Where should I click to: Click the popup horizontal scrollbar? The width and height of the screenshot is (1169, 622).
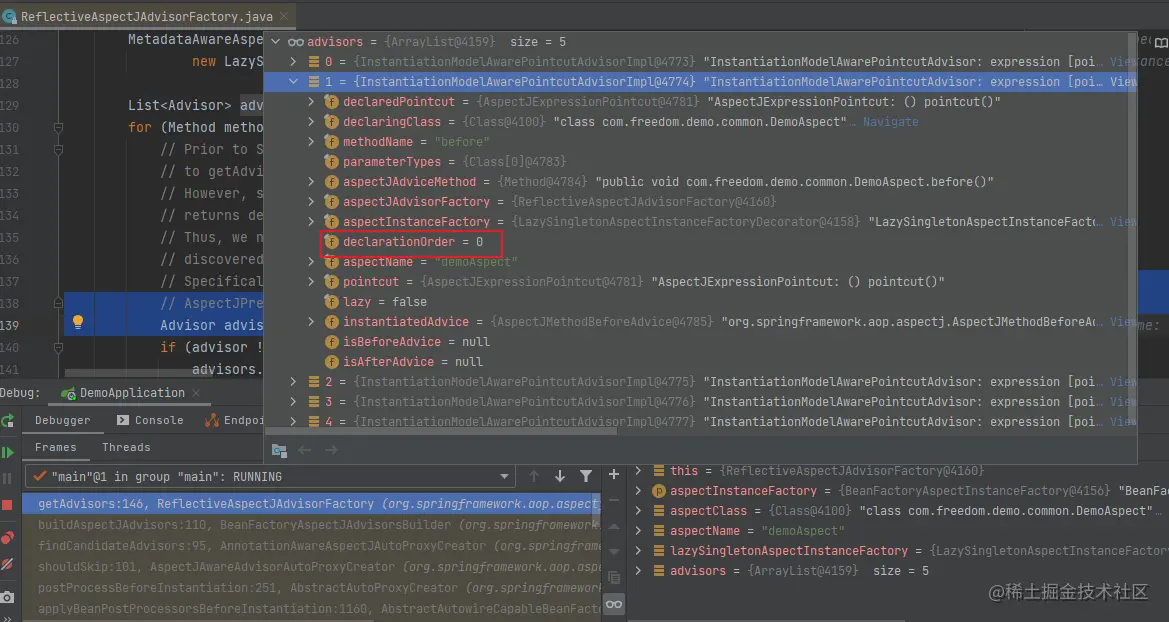click(x=441, y=431)
